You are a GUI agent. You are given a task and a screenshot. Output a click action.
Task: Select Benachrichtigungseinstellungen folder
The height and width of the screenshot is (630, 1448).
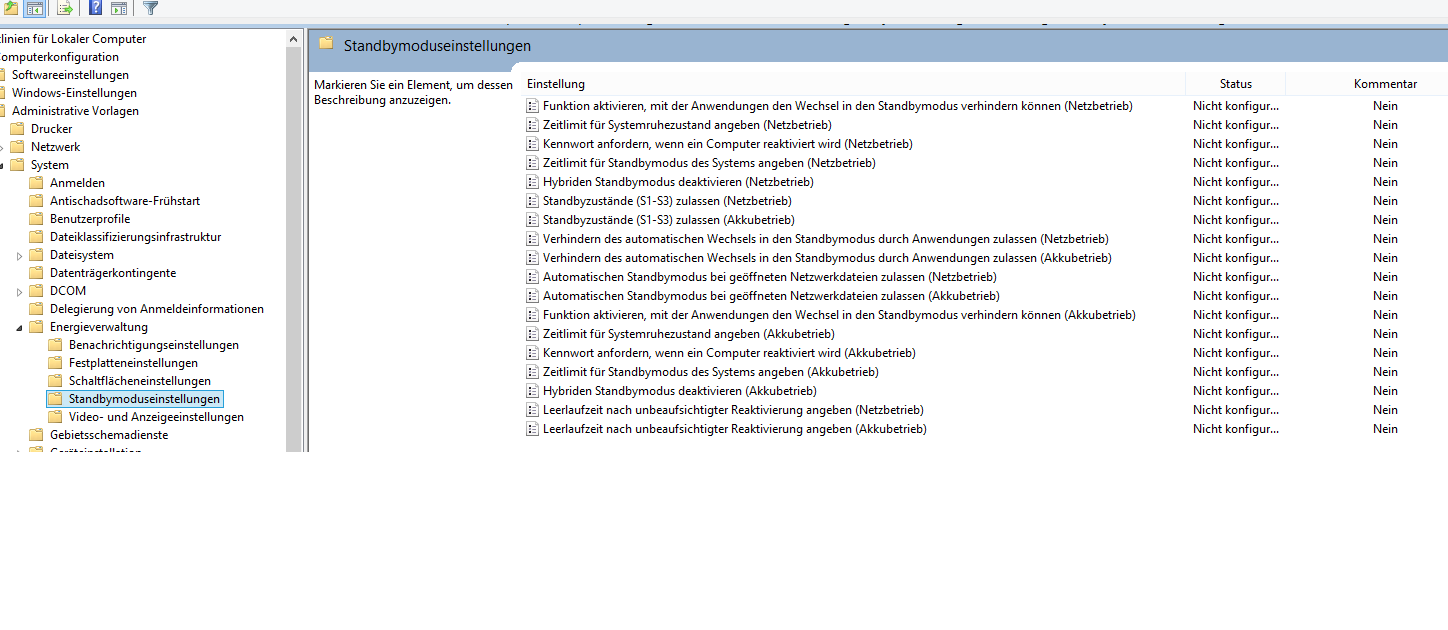pyautogui.click(x=154, y=345)
